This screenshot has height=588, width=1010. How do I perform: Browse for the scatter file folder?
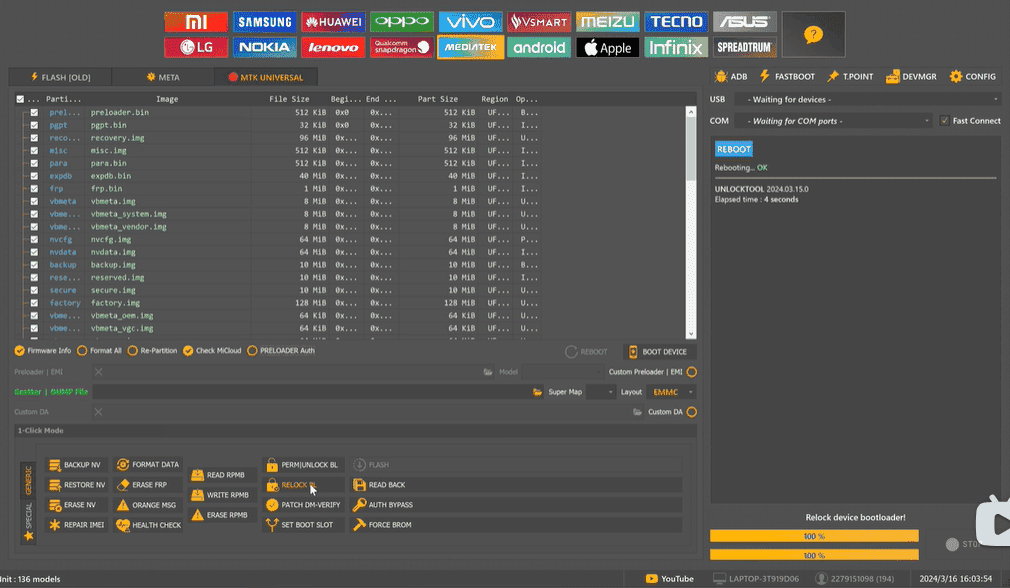[x=537, y=392]
